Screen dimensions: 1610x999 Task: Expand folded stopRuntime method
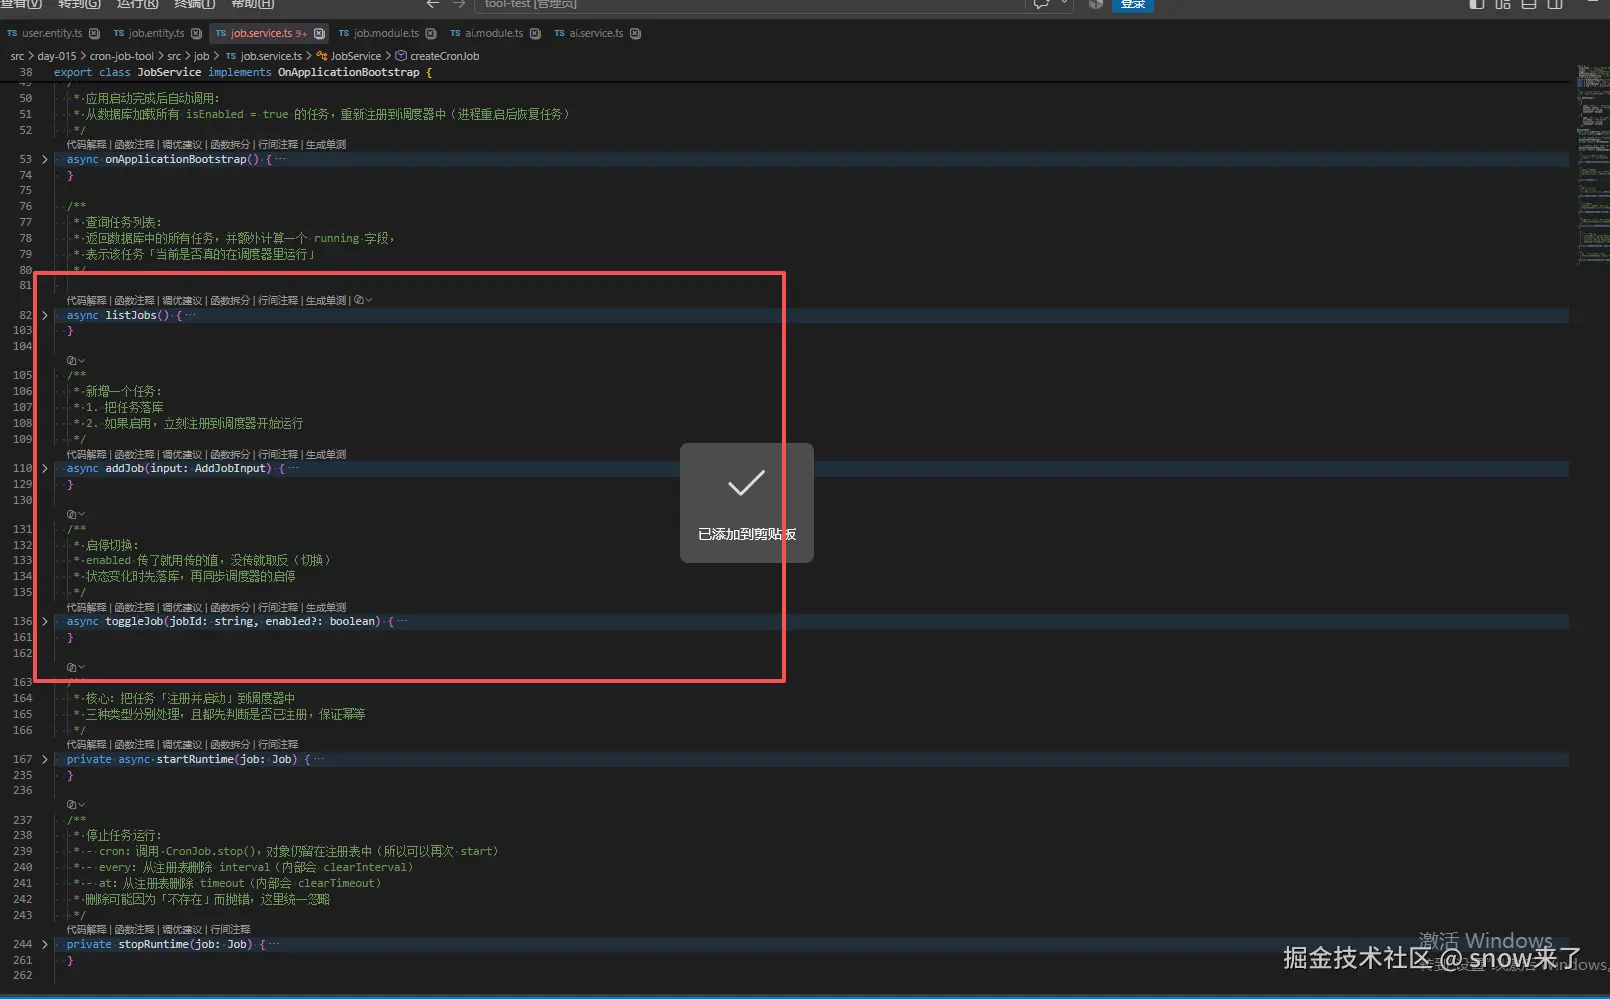[45, 944]
